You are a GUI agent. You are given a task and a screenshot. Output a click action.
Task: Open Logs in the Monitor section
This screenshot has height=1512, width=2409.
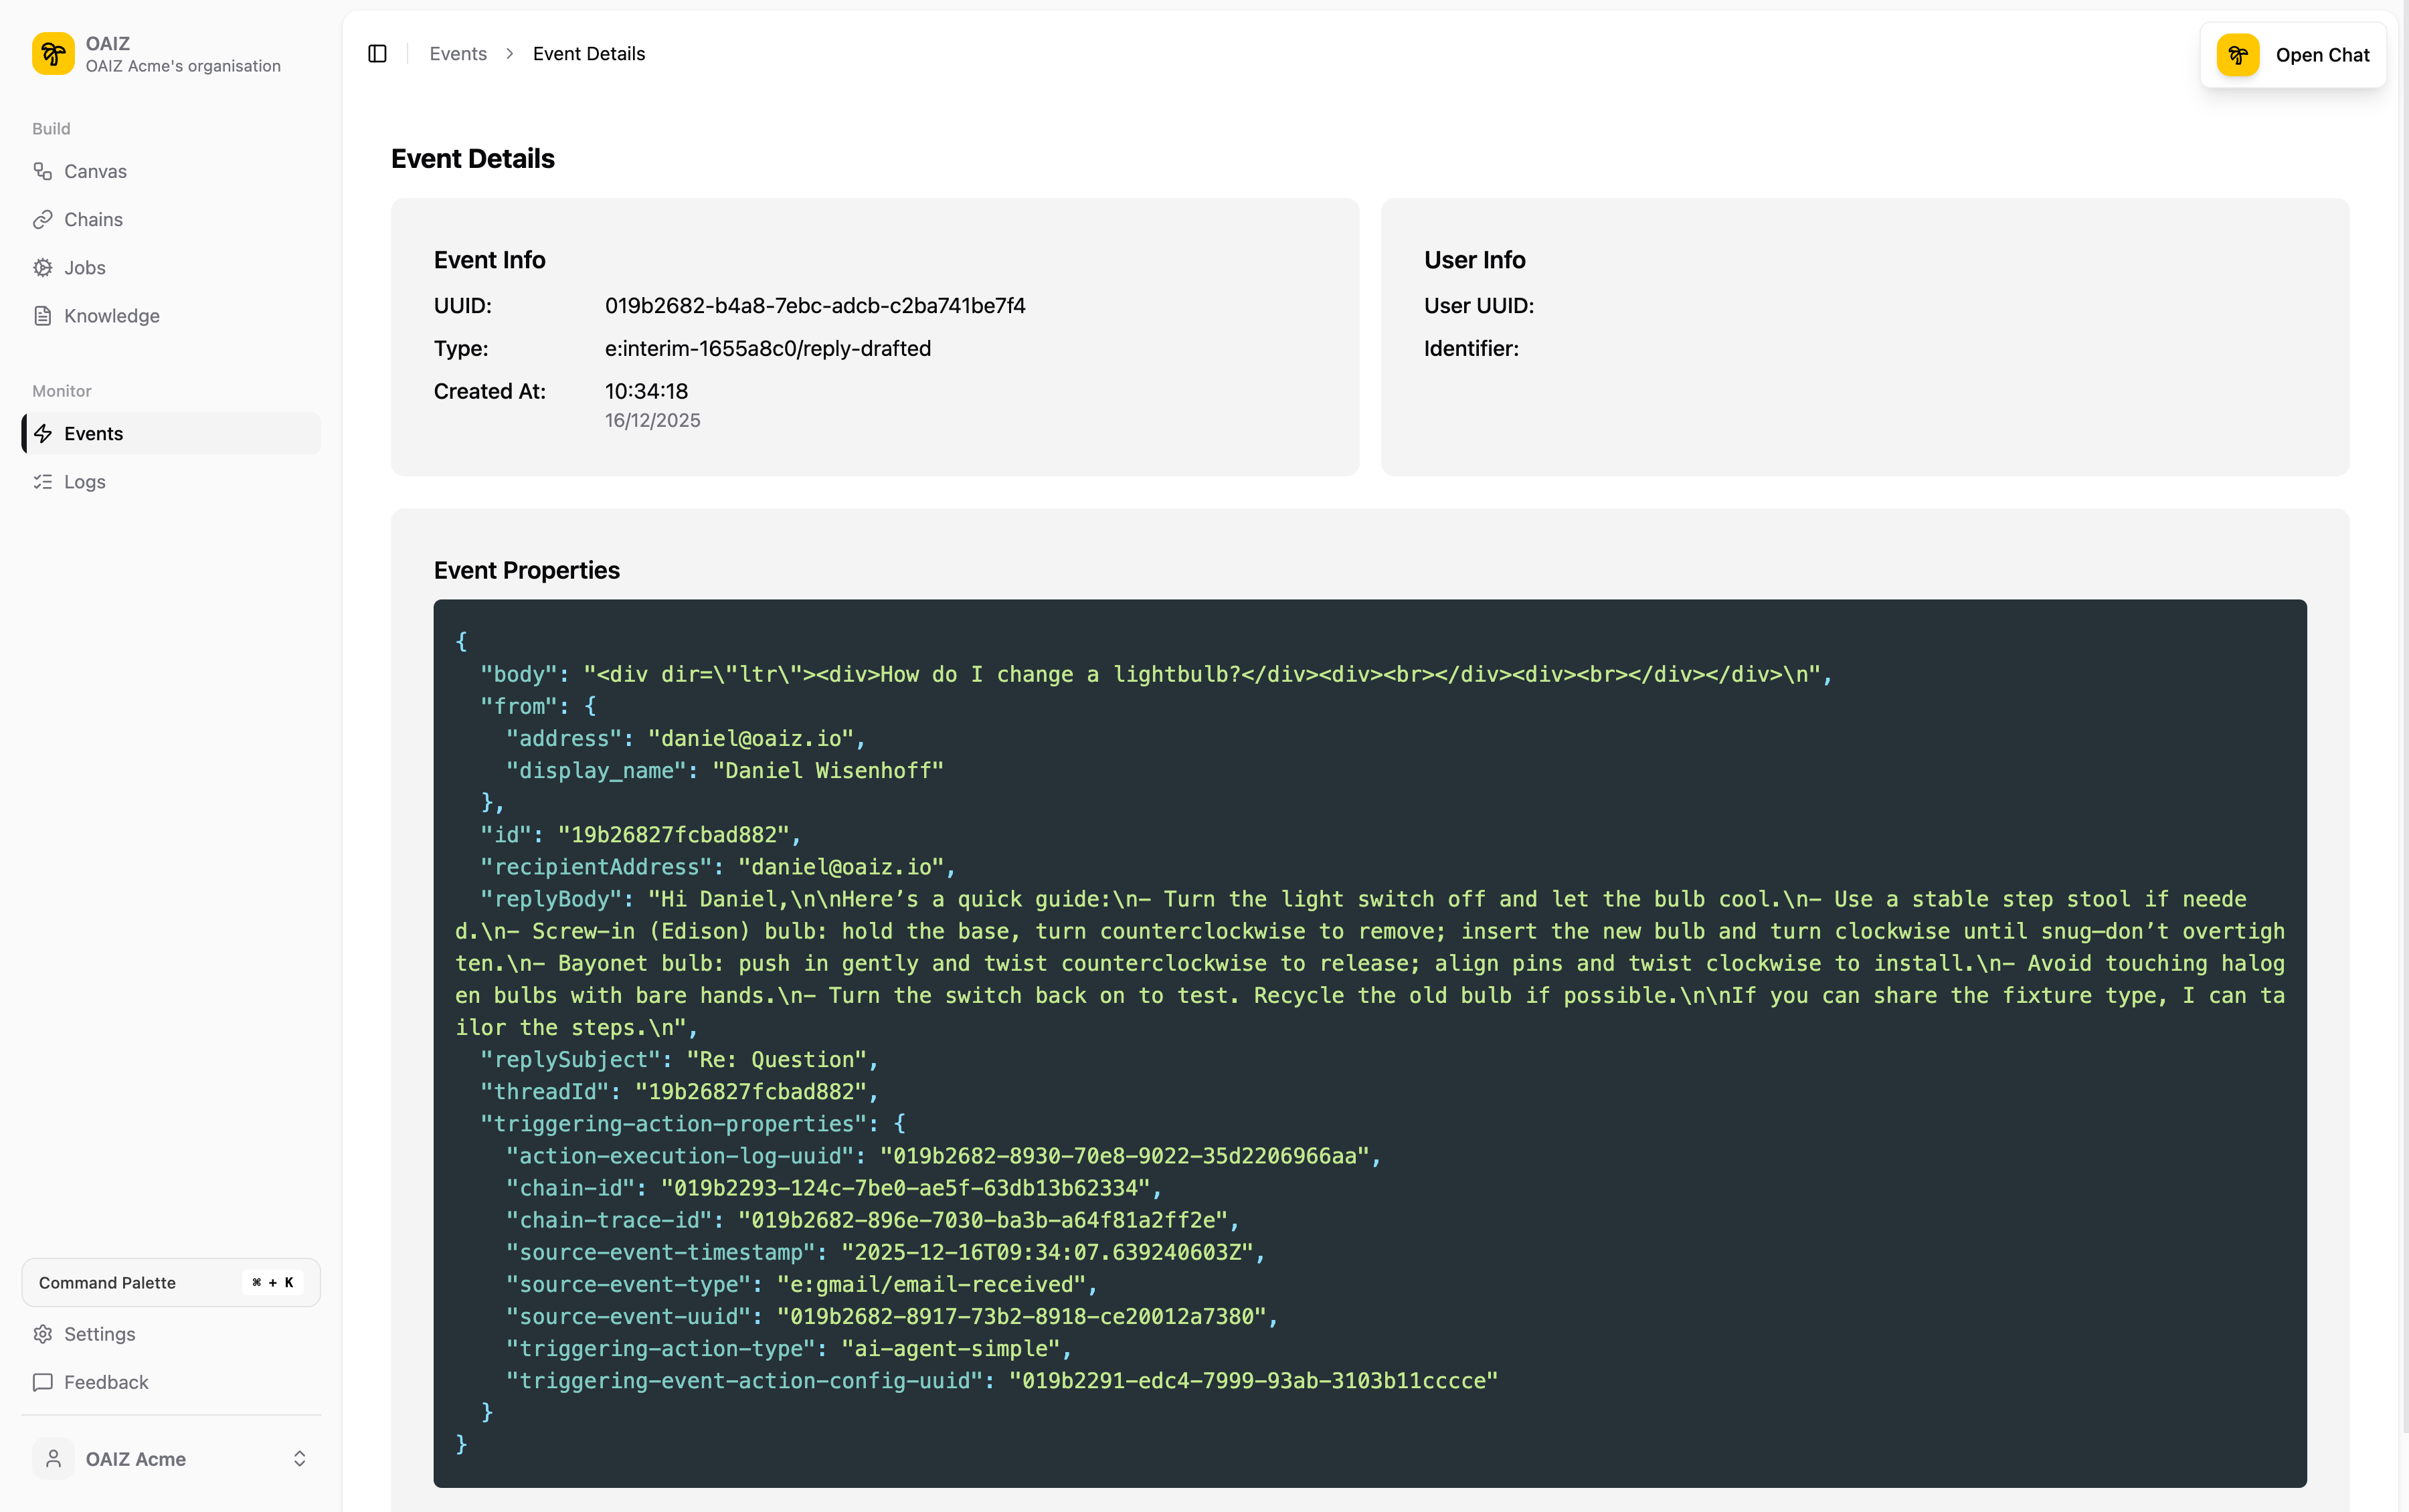[85, 481]
